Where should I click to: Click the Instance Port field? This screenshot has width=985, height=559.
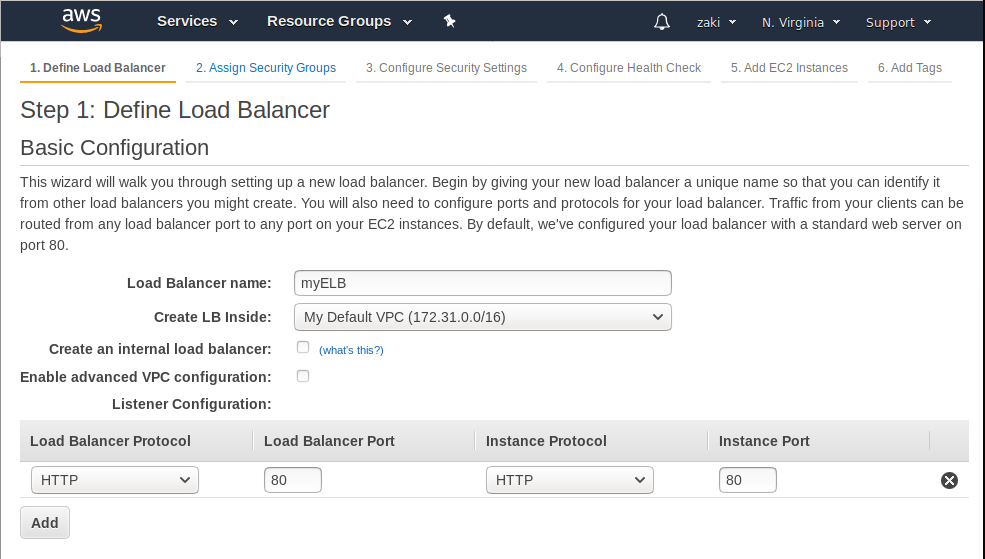(748, 480)
